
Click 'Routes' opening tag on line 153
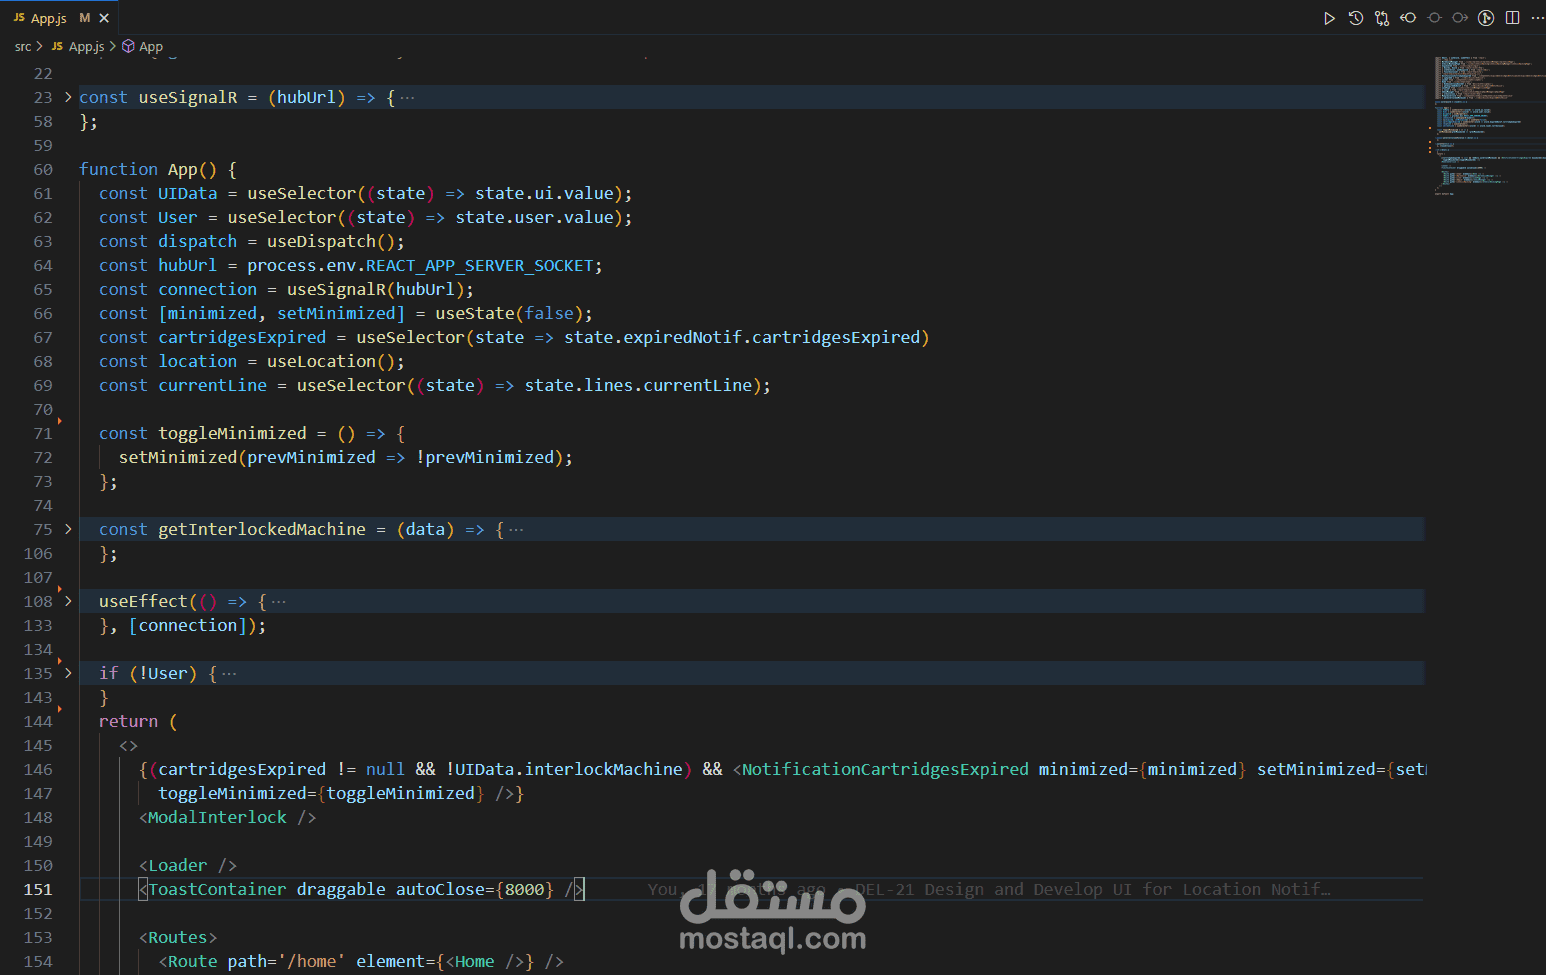pyautogui.click(x=178, y=938)
